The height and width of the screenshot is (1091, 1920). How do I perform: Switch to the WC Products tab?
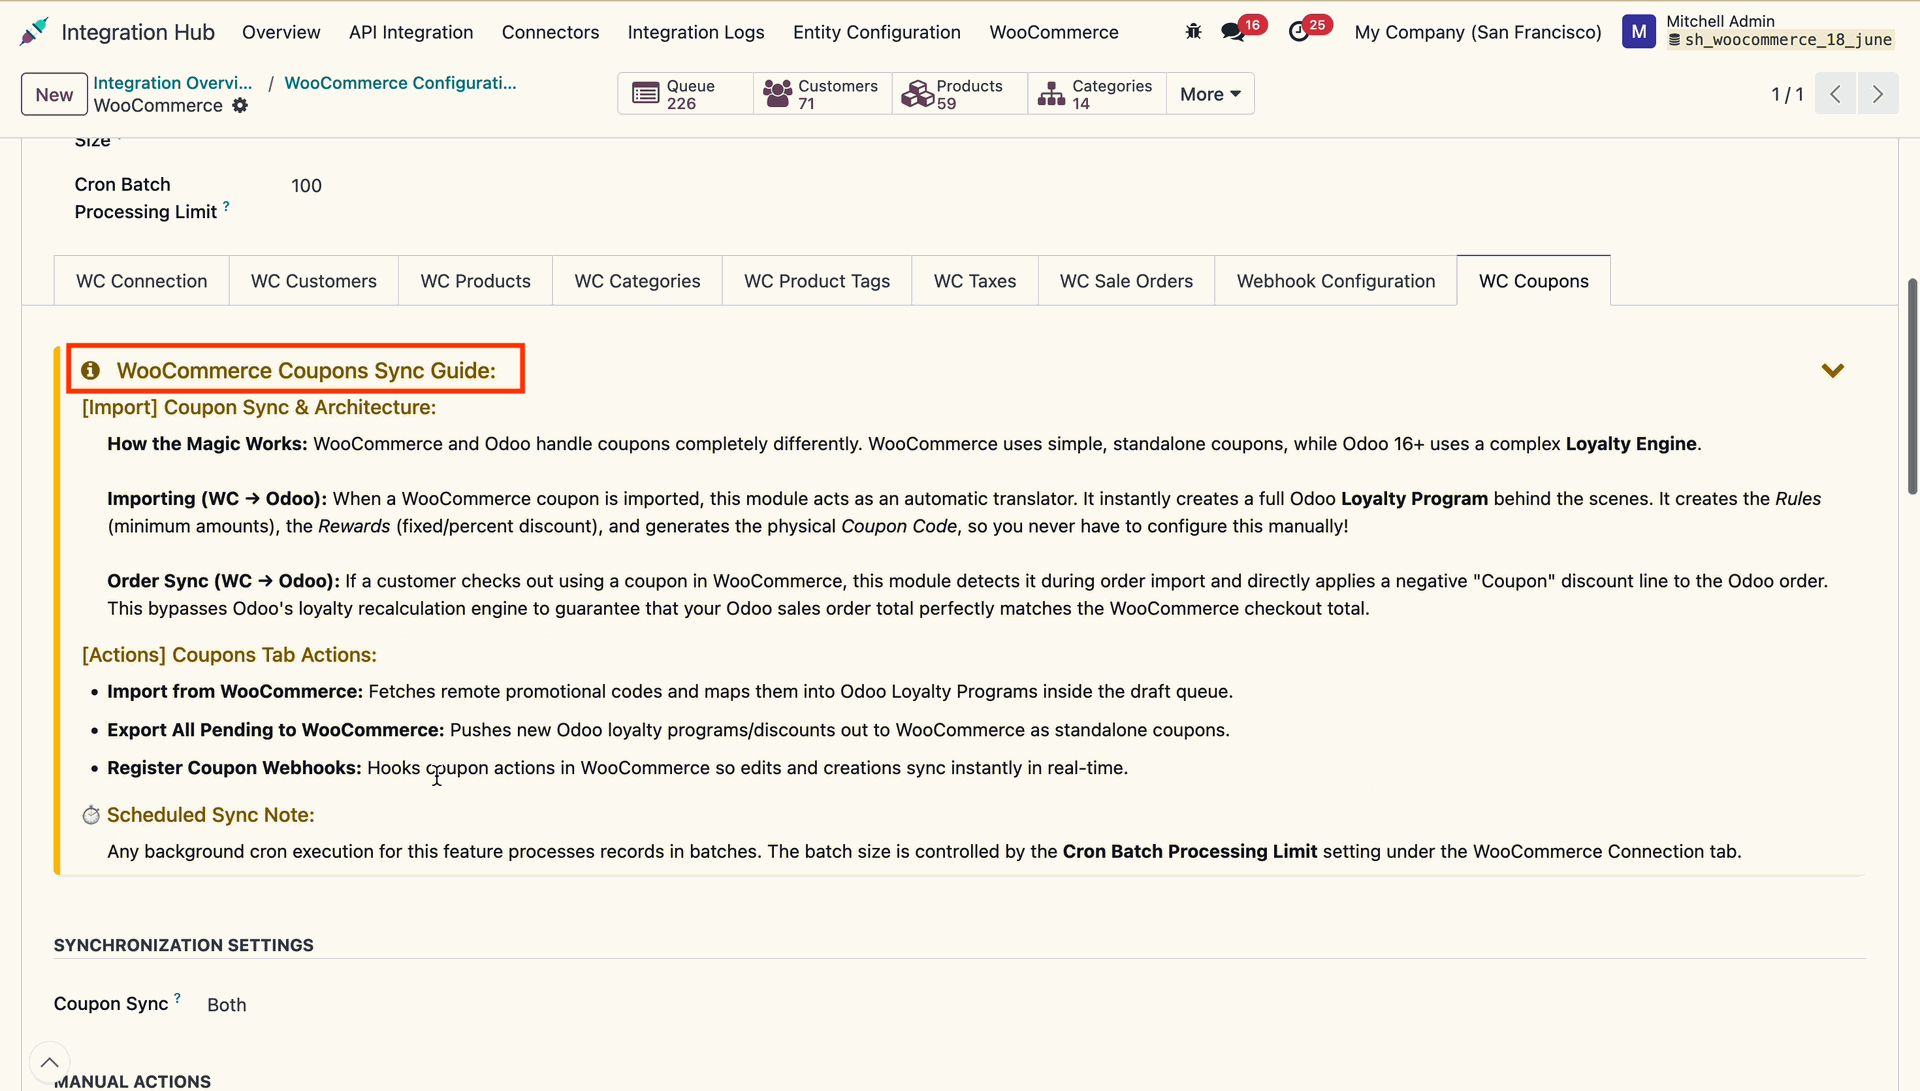(476, 281)
